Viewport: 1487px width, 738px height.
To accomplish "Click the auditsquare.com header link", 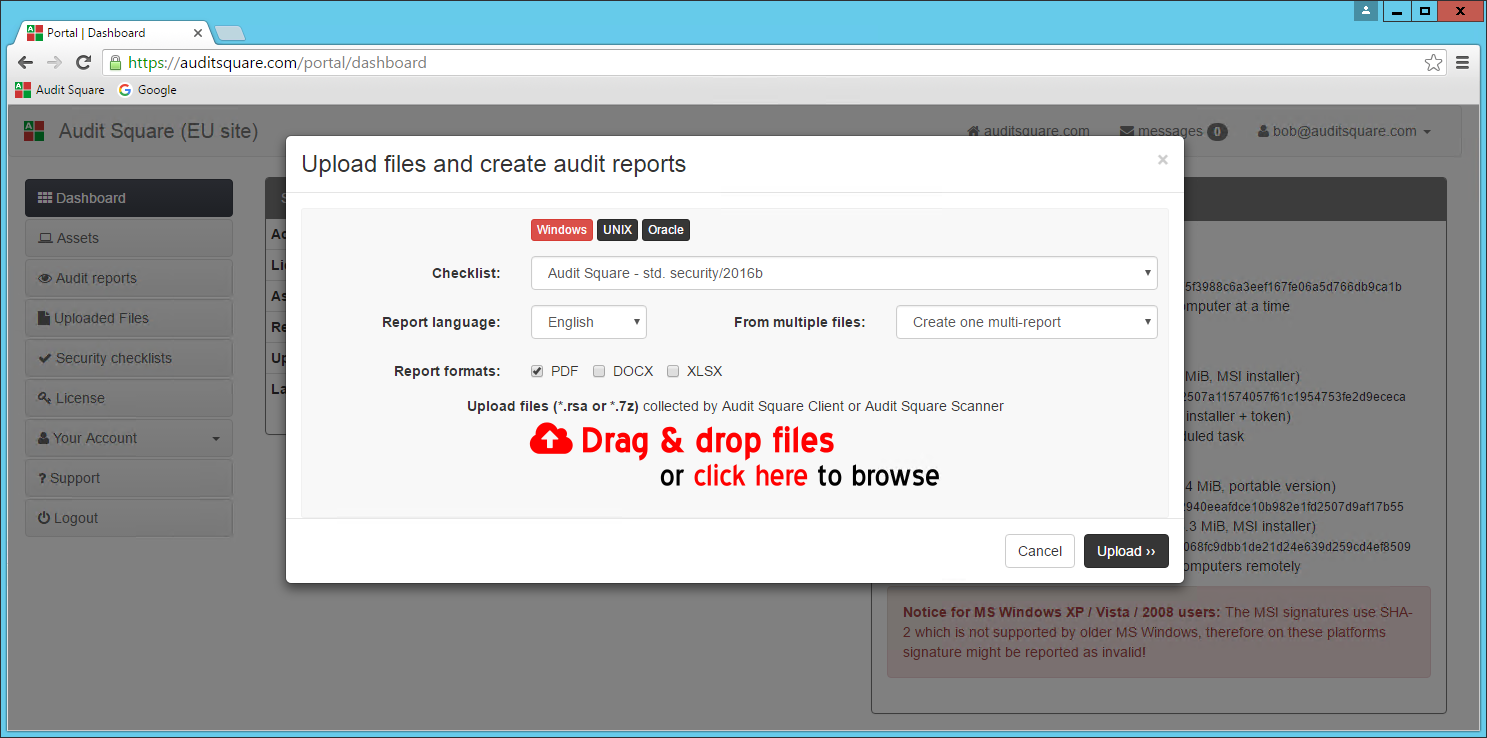I will tap(1028, 131).
